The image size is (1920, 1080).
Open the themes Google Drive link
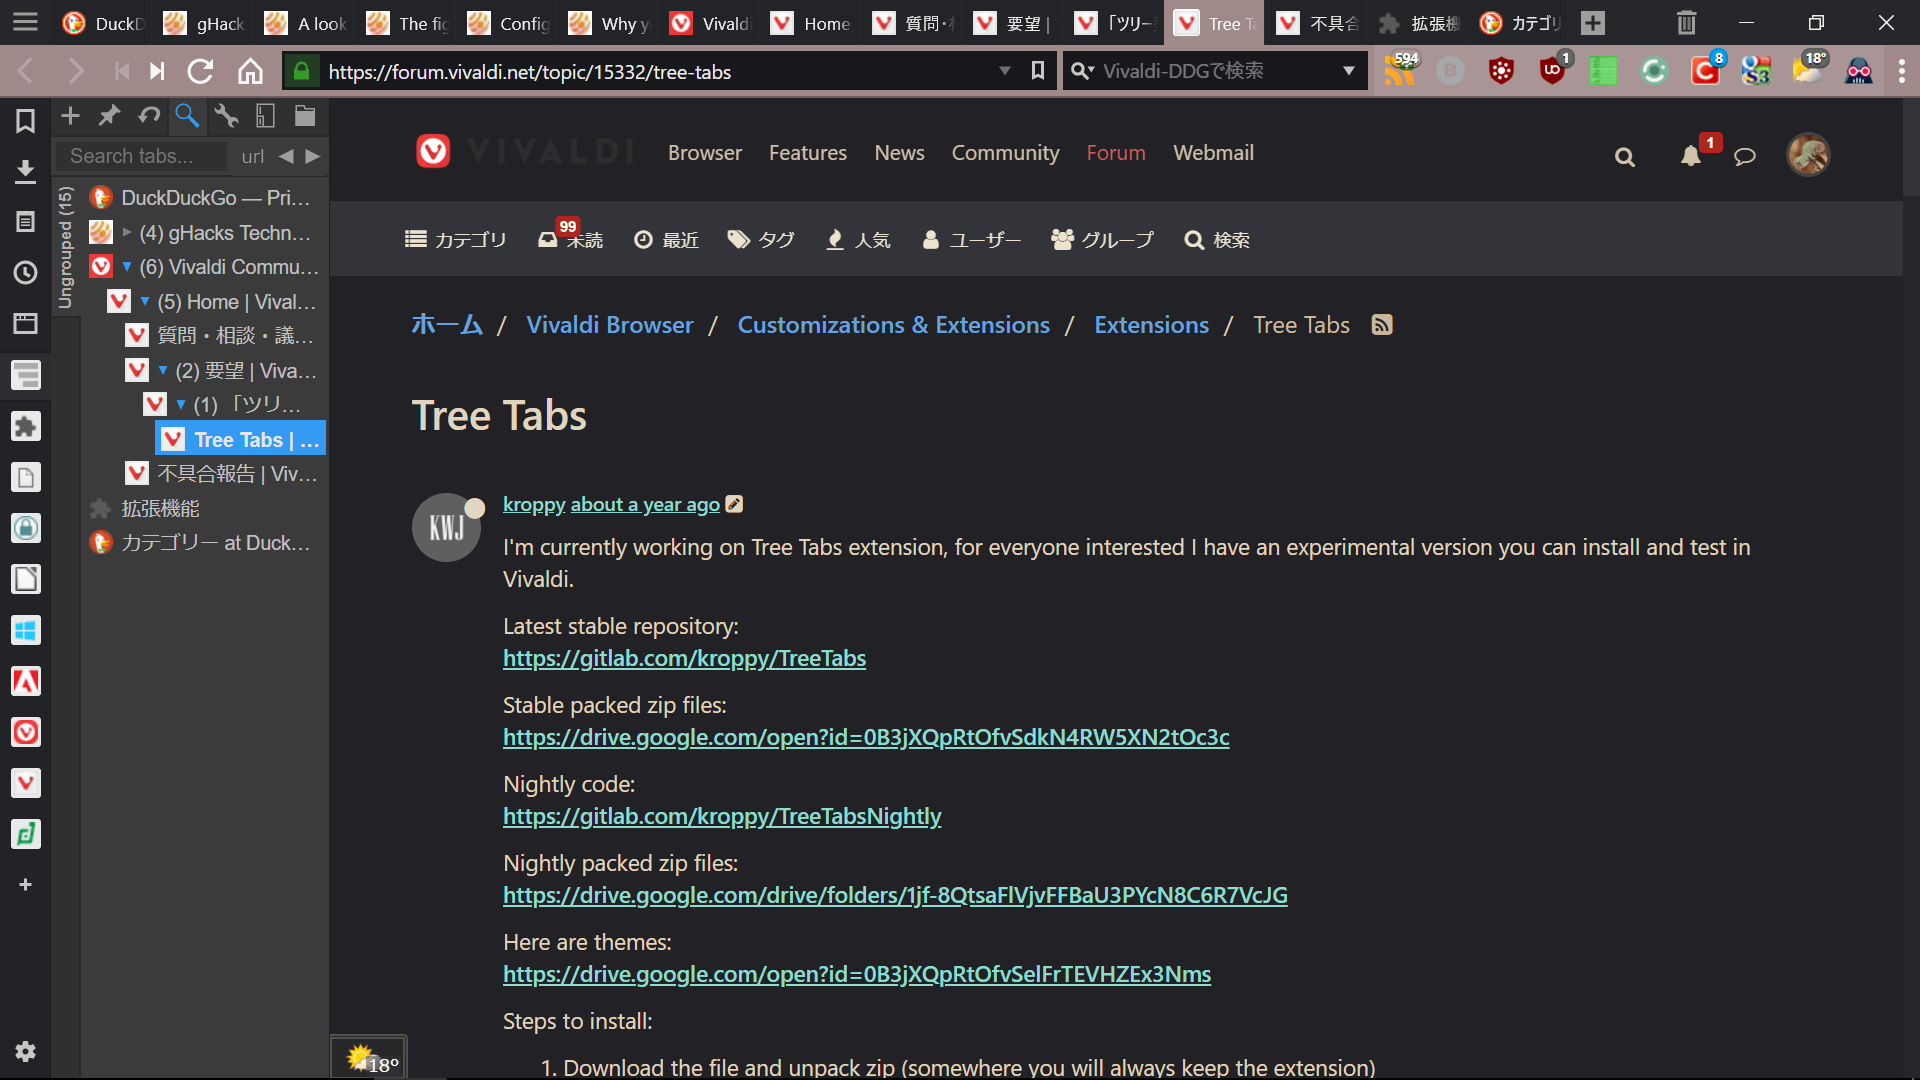tap(857, 974)
